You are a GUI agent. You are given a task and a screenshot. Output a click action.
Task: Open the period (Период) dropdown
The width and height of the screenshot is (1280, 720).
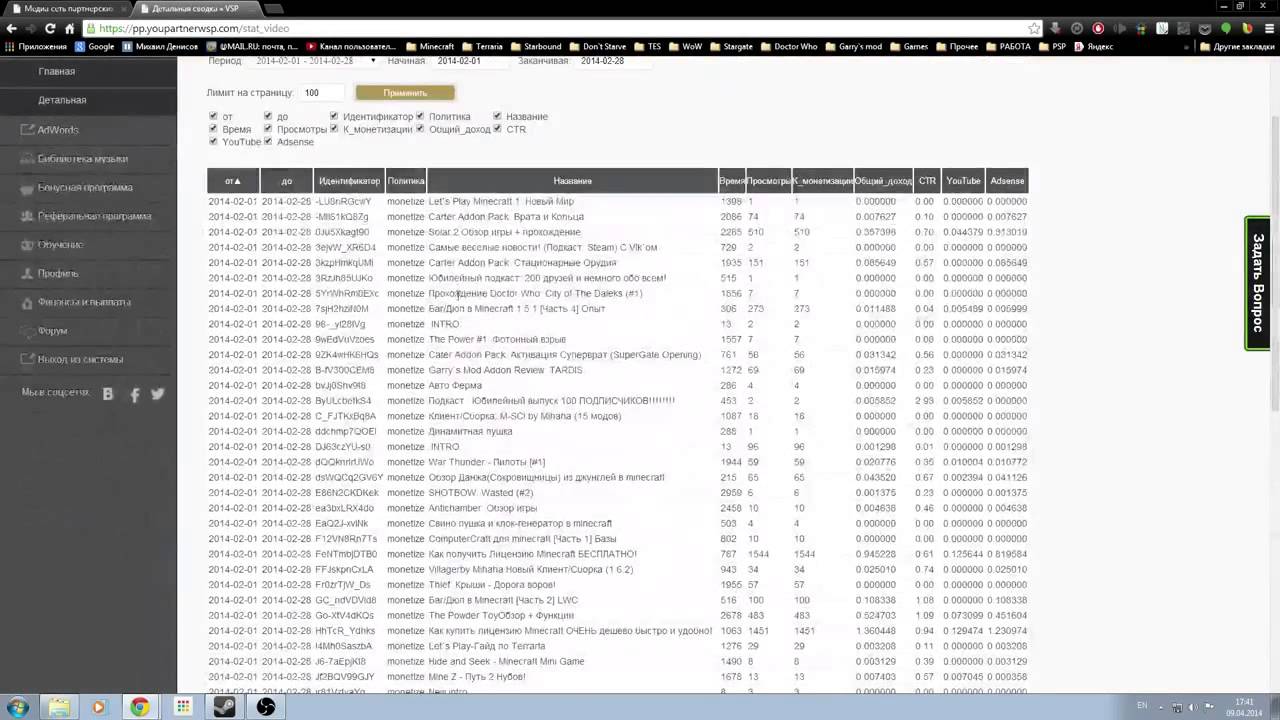(315, 61)
